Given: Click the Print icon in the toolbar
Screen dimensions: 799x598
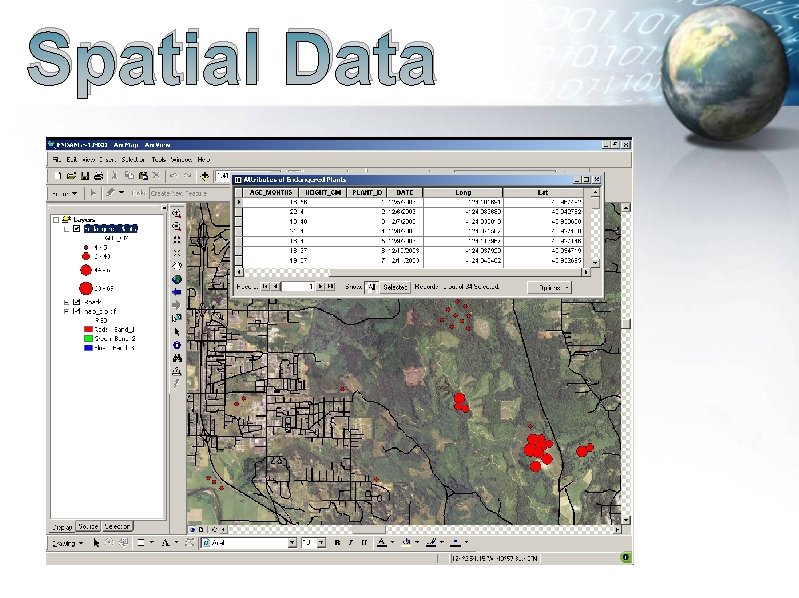Looking at the screenshot, I should click(99, 176).
